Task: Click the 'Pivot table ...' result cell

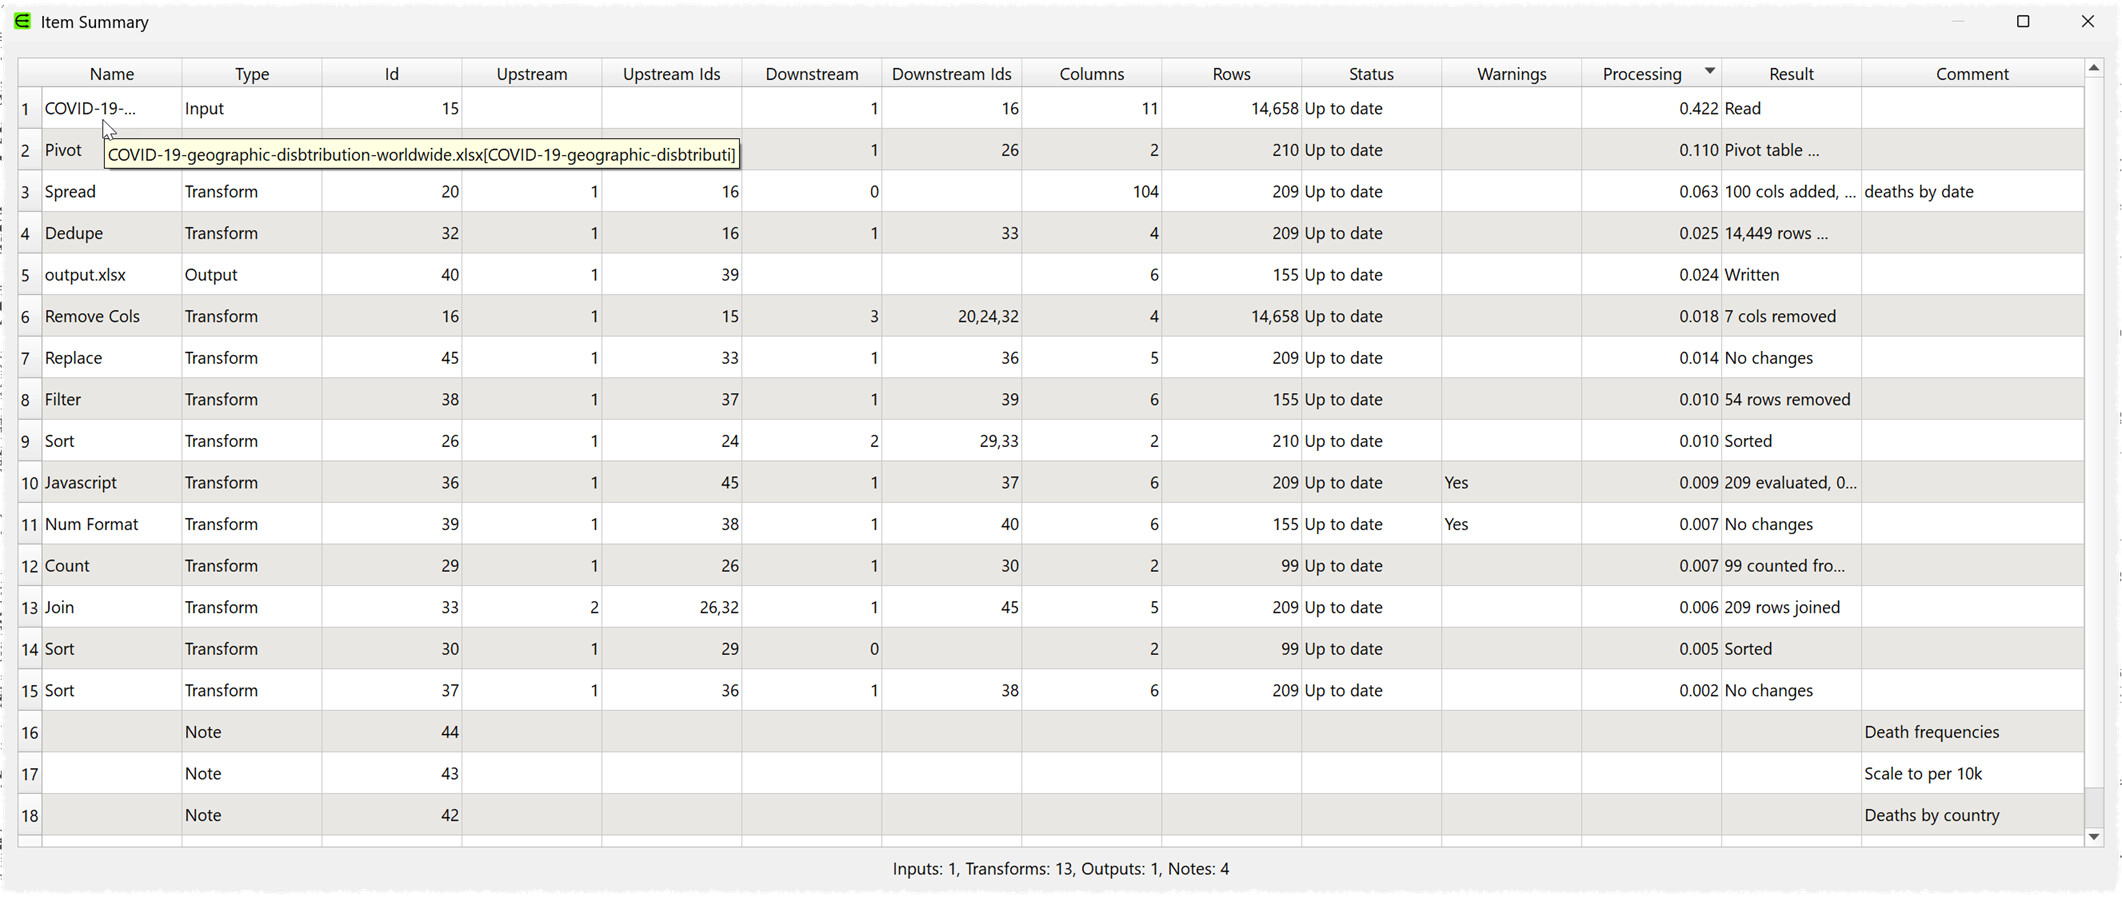Action: pos(1792,150)
